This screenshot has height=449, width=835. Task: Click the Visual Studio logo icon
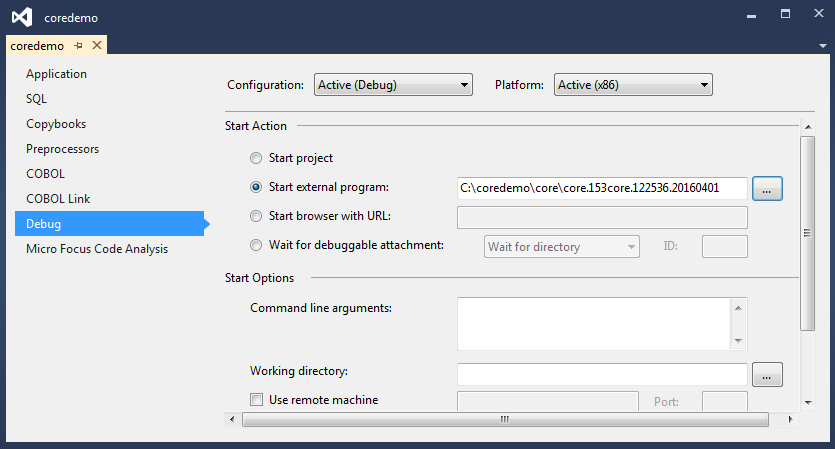[22, 17]
